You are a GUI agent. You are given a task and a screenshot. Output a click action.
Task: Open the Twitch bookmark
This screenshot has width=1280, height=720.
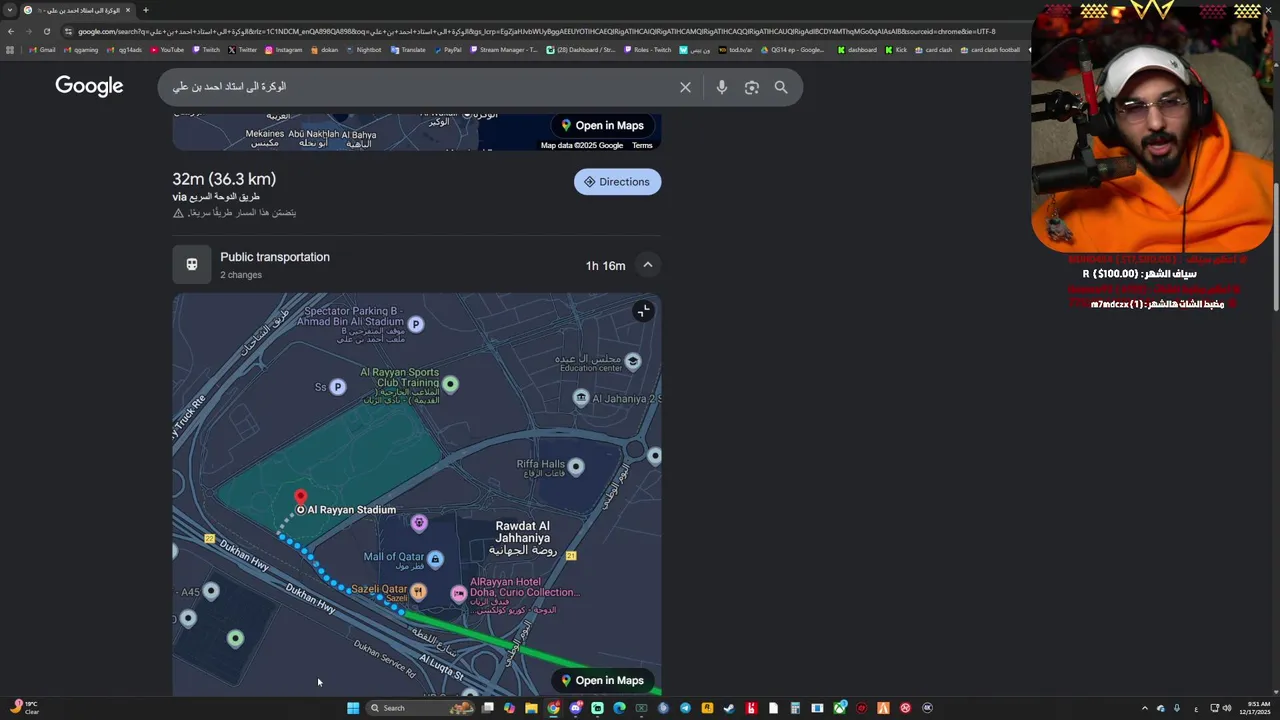pyautogui.click(x=206, y=50)
